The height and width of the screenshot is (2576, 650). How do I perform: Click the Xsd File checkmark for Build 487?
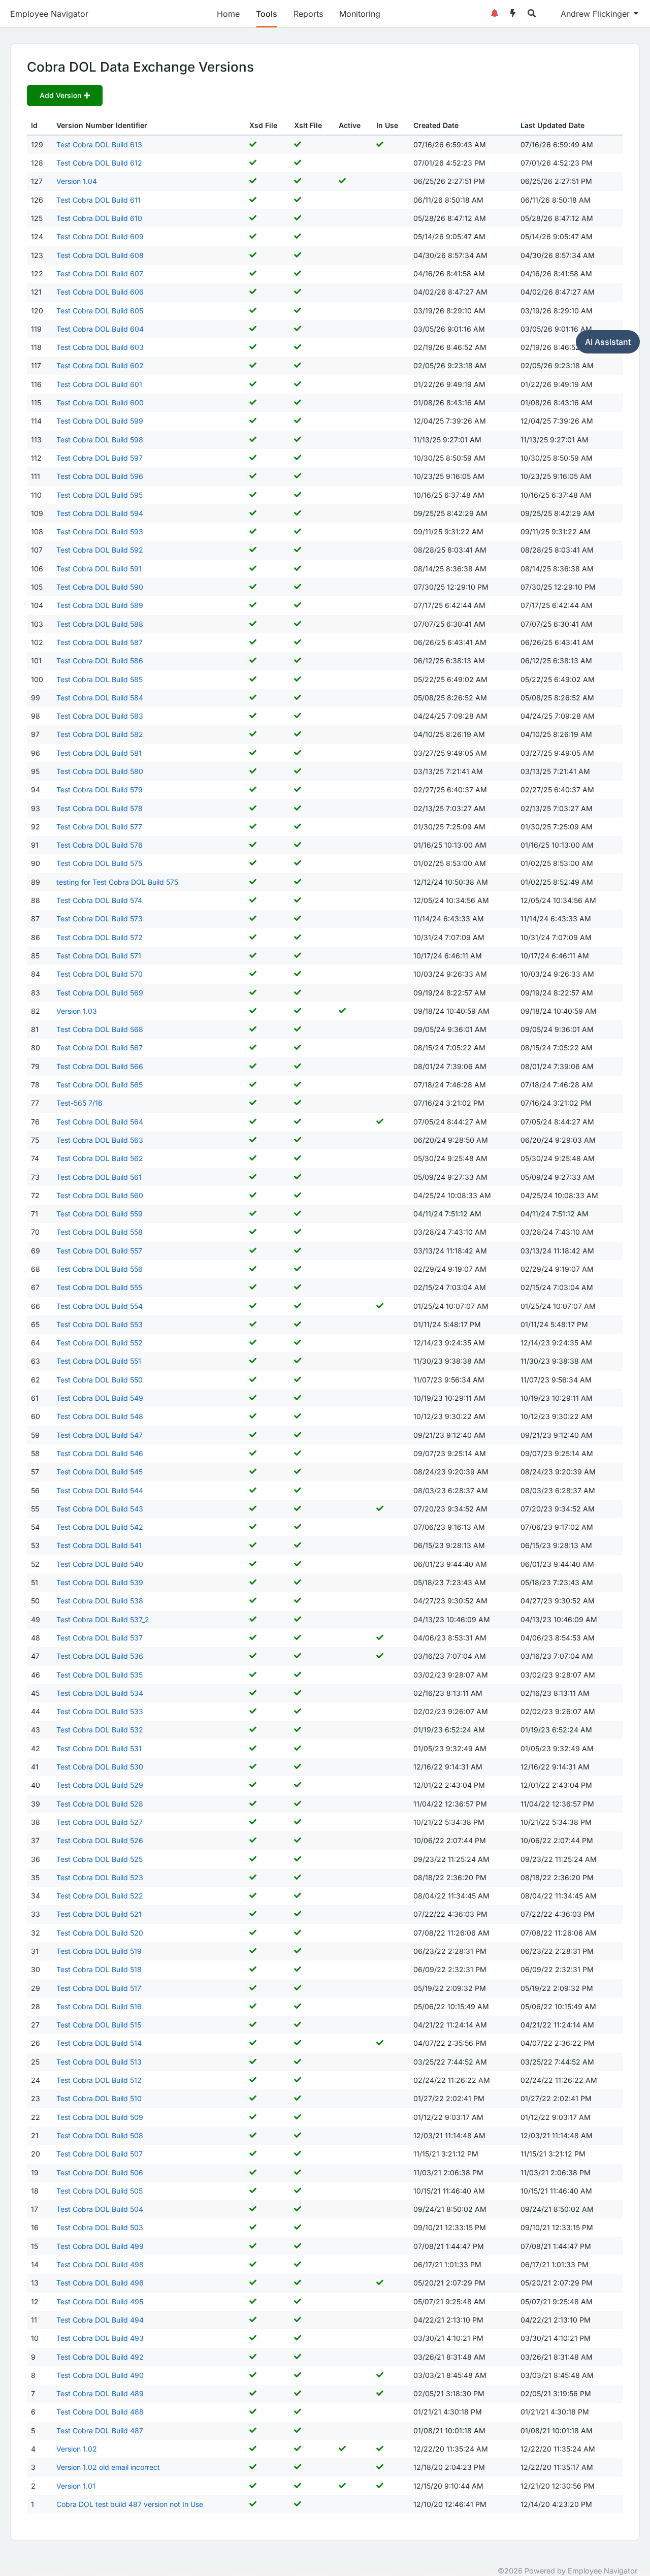pos(253,2430)
